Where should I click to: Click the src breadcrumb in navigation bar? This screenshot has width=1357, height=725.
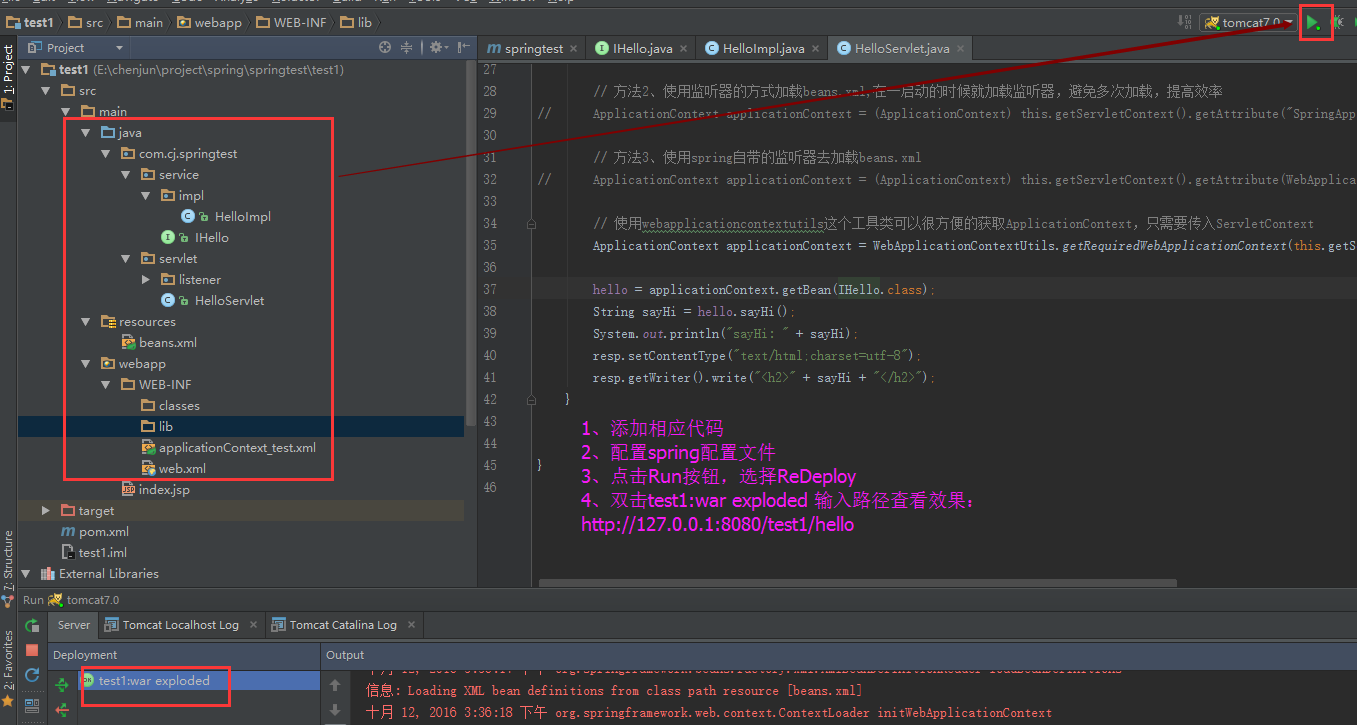88,22
